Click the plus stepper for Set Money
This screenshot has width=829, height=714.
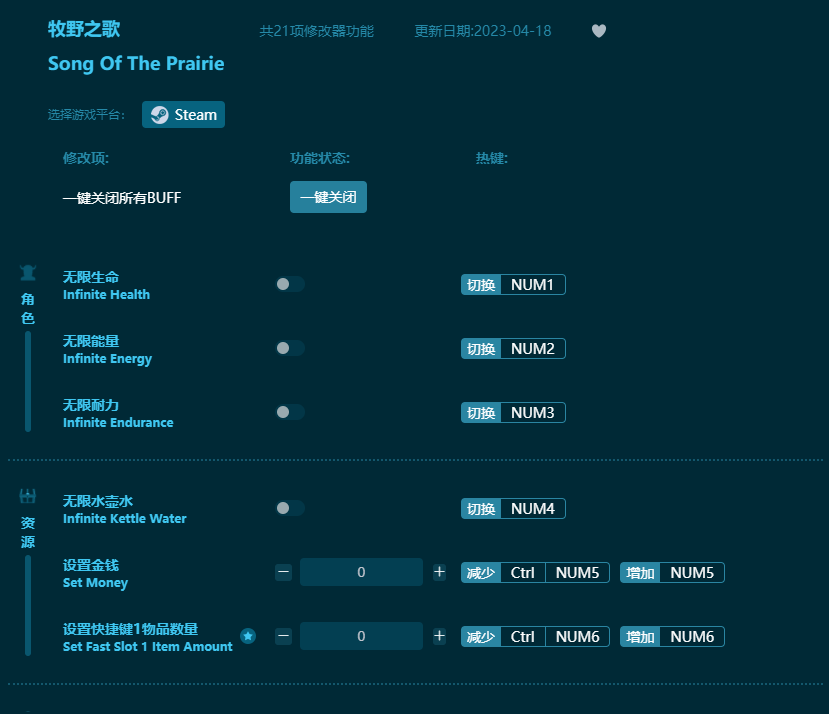439,572
